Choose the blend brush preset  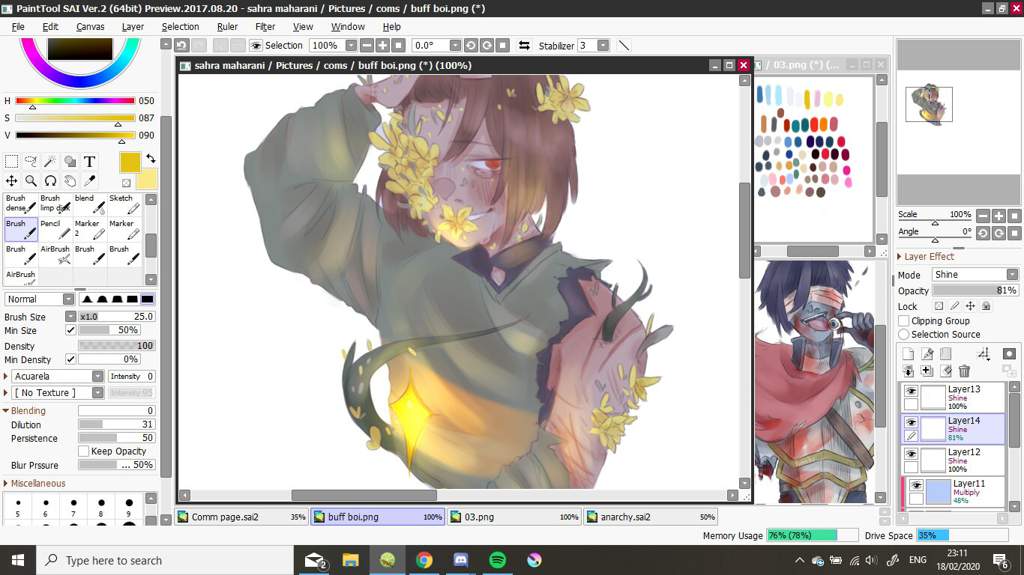(x=89, y=204)
